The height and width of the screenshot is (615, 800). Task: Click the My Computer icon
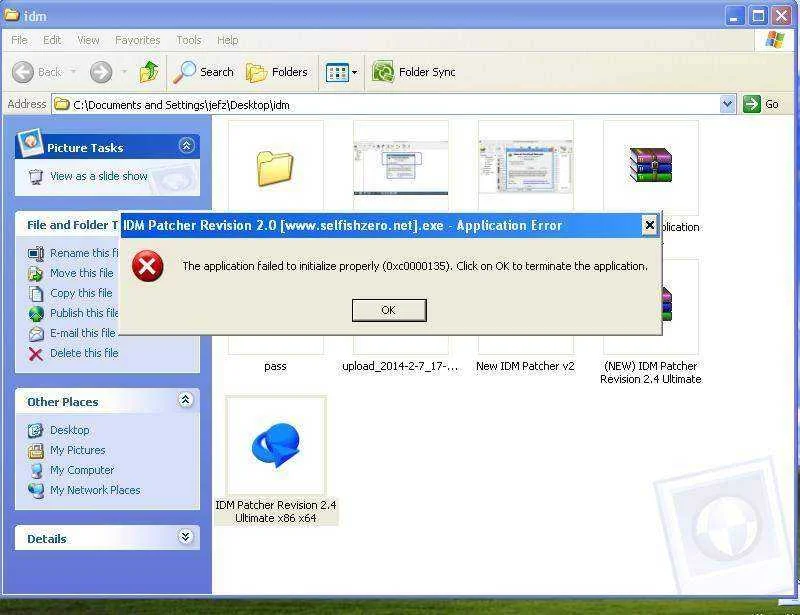coord(36,470)
